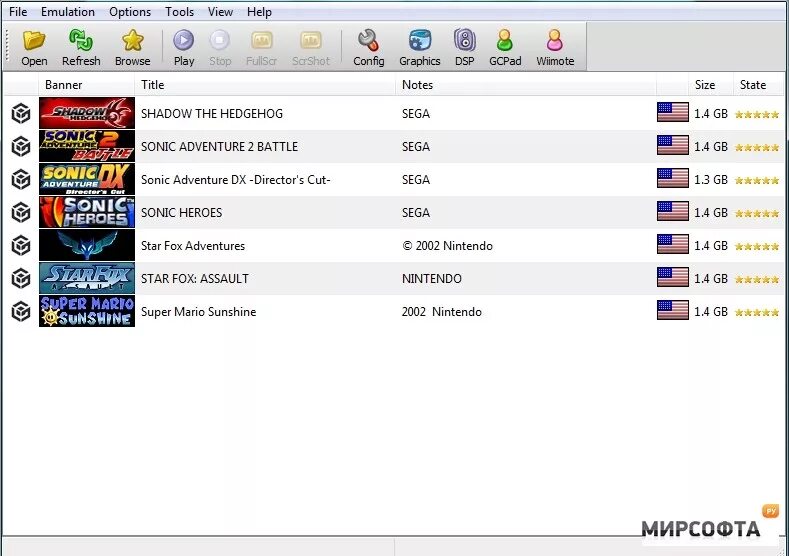Click the ScrShot toolbar icon
Screen dimensions: 789x556
(x=310, y=41)
